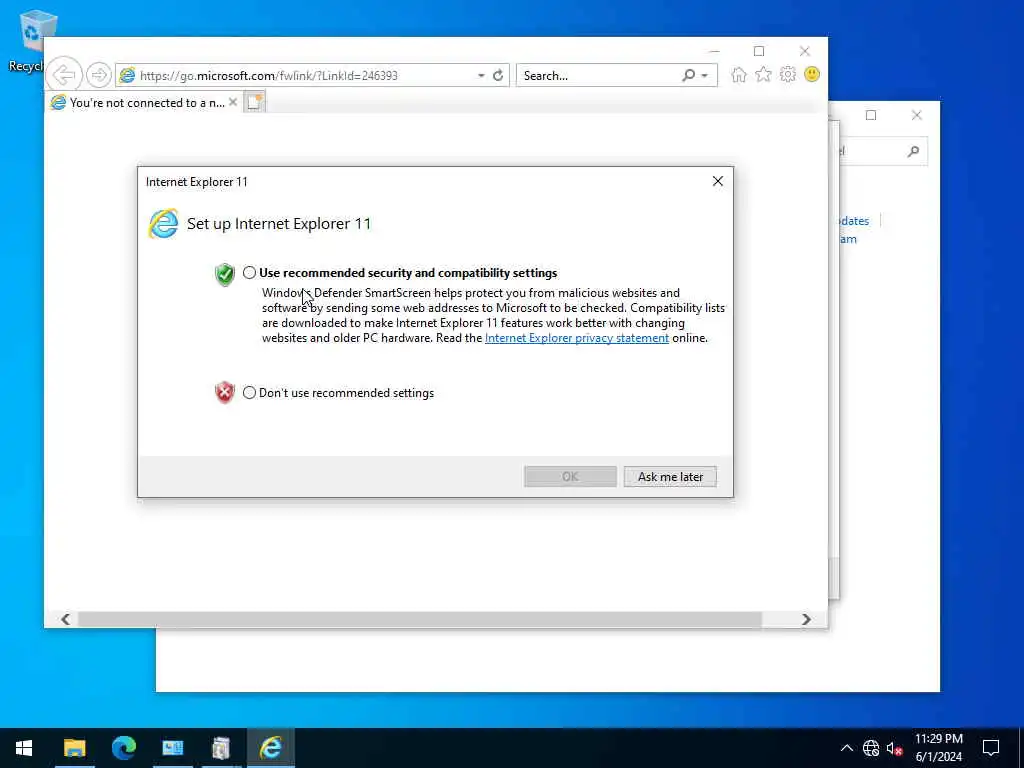1024x768 pixels.
Task: Go forward with IE forward arrow
Action: 99,75
